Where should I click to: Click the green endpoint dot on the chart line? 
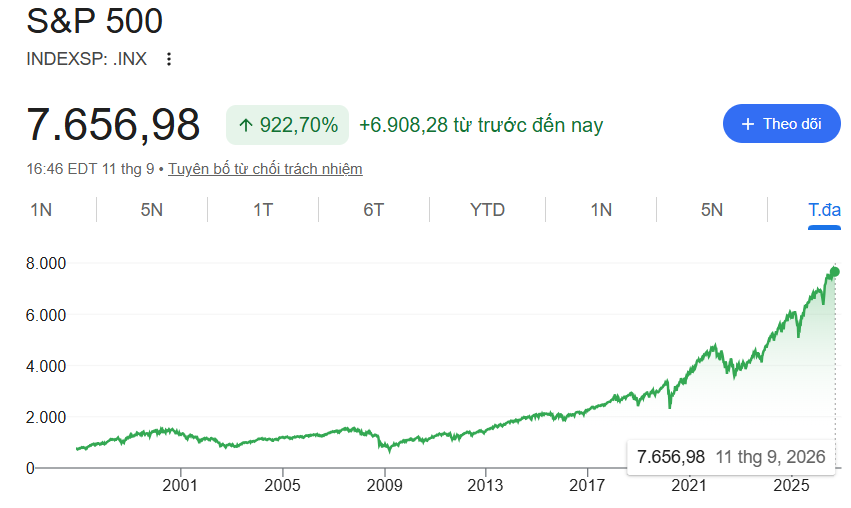(x=835, y=271)
